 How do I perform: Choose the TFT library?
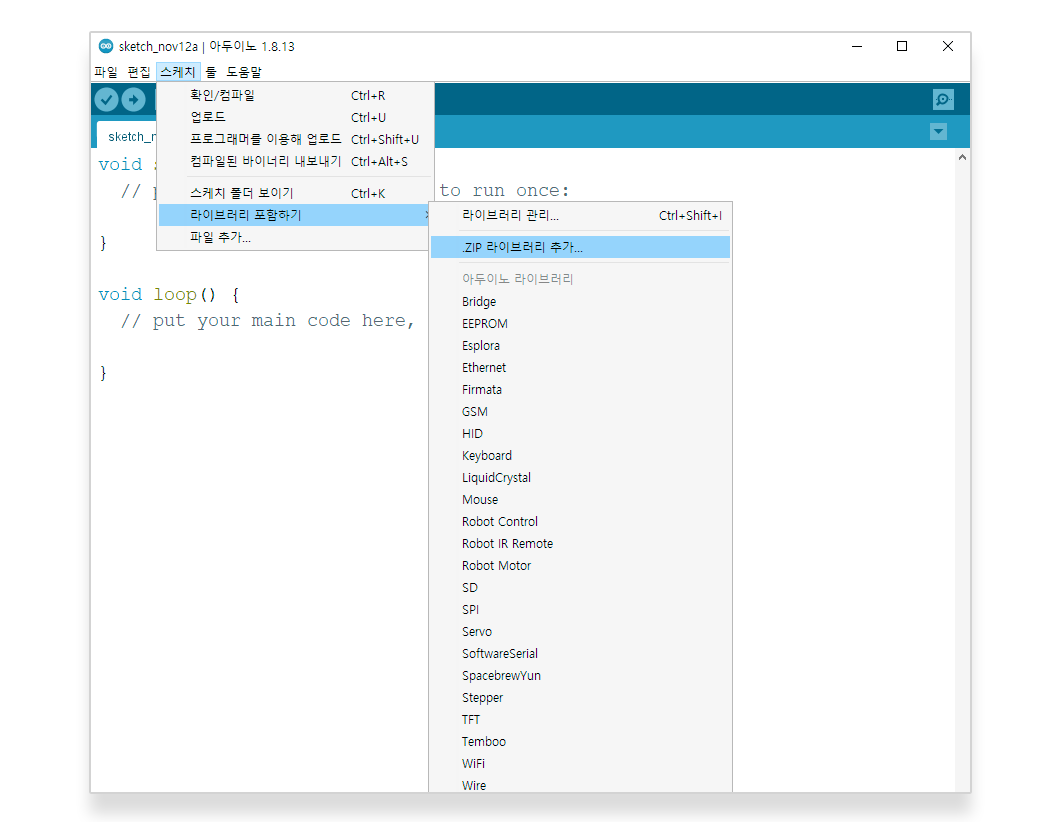point(580,720)
